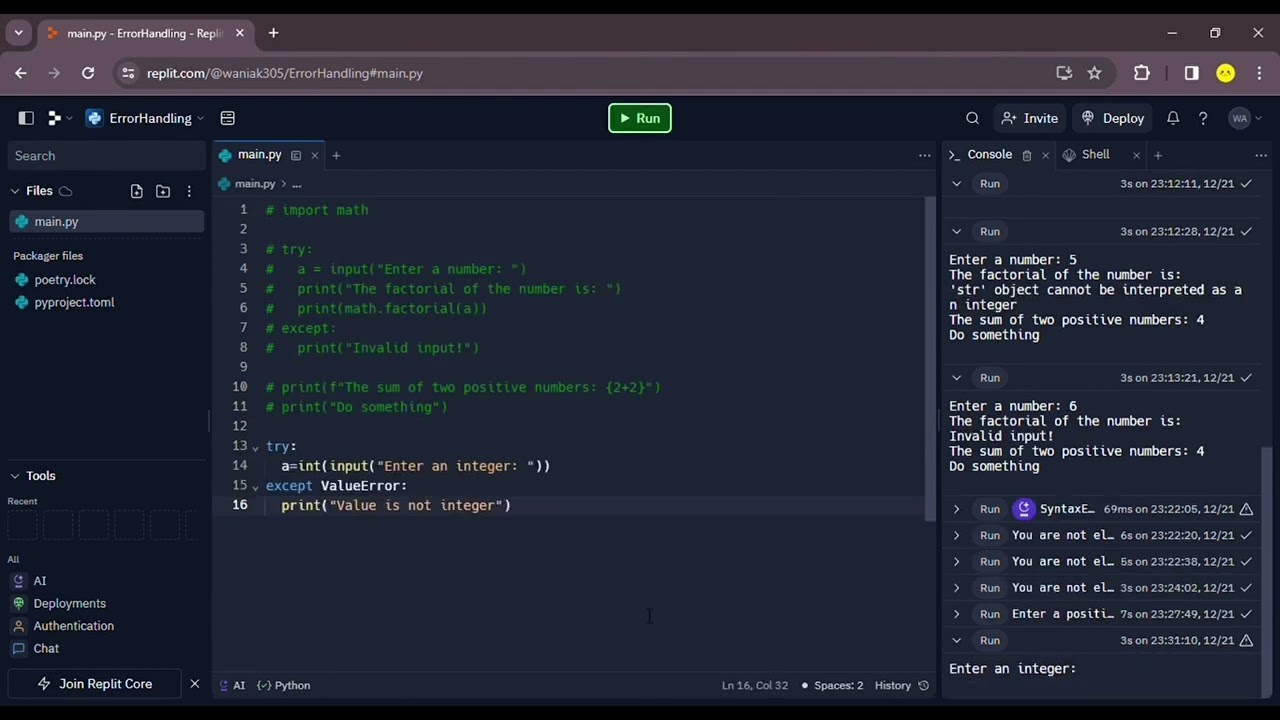
Task: Add a new tab in console pane
Action: pos(1158,155)
